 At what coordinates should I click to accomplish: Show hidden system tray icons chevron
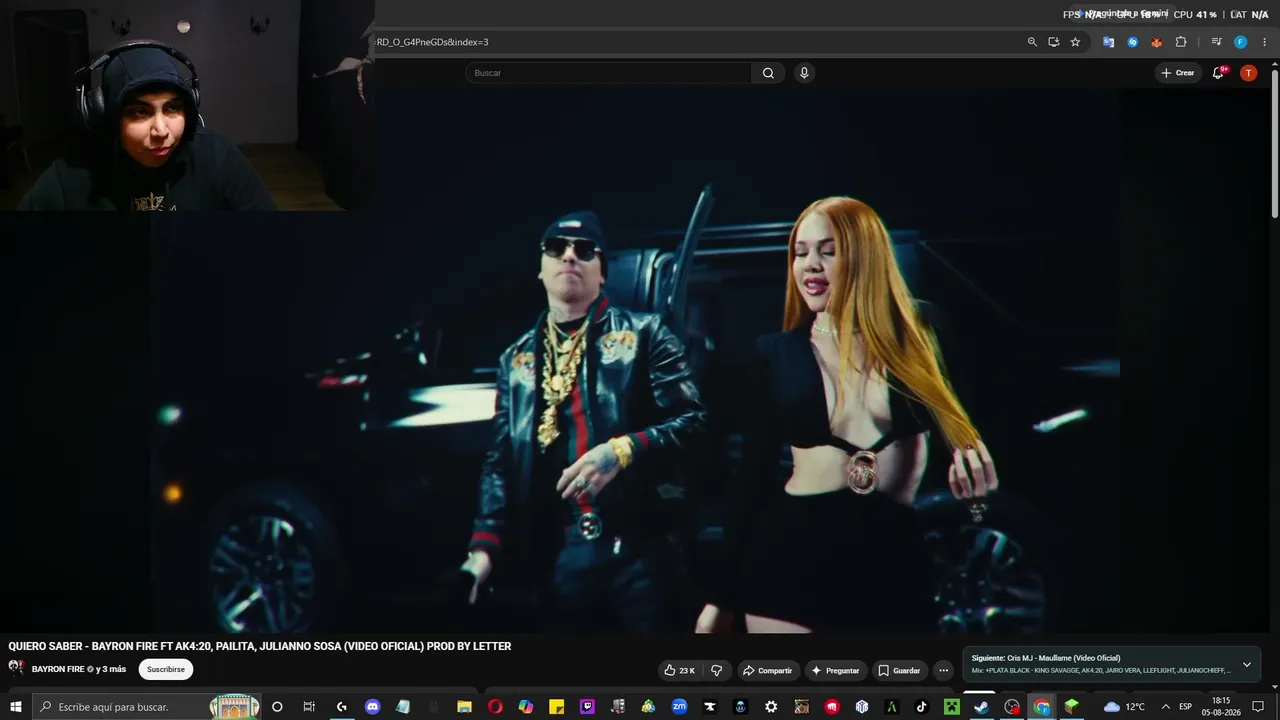1165,707
